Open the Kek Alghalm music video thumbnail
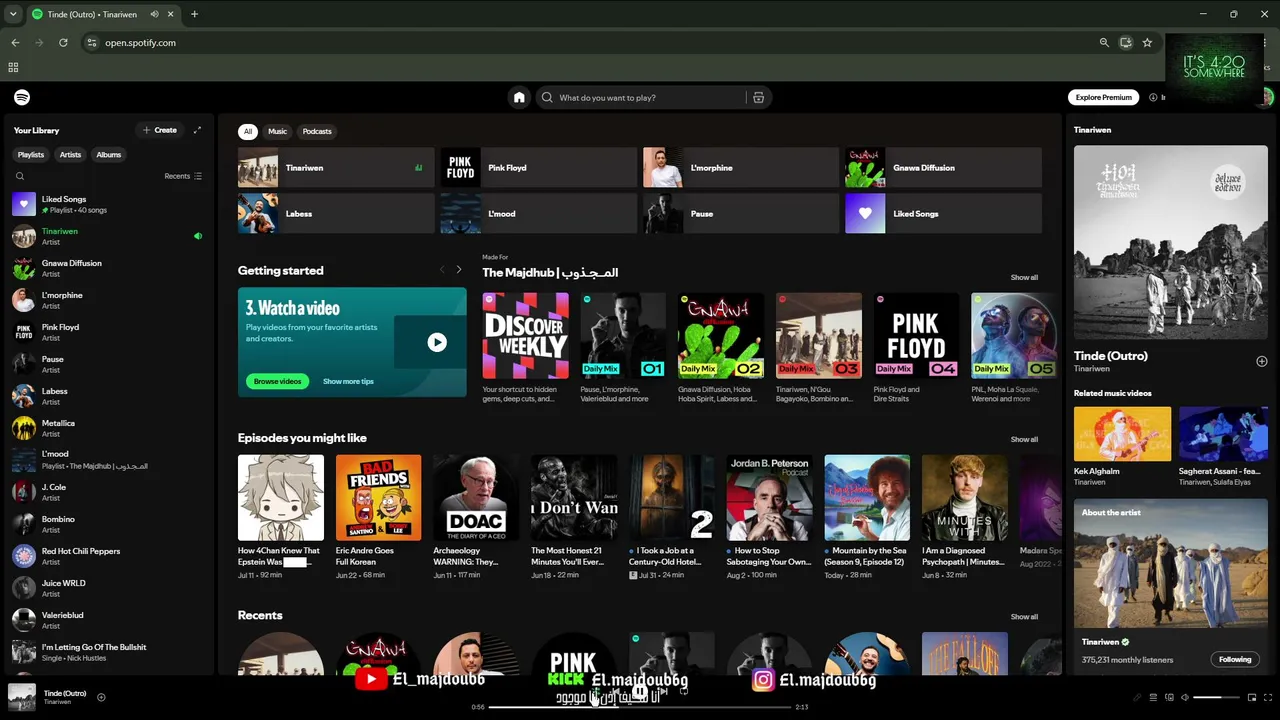1280x720 pixels. pyautogui.click(x=1122, y=434)
